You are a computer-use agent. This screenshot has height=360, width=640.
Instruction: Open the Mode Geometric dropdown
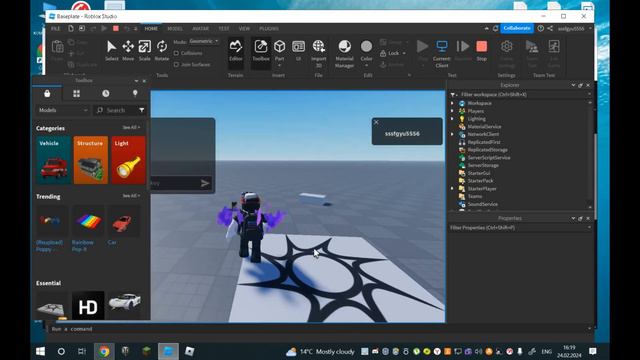(x=204, y=41)
